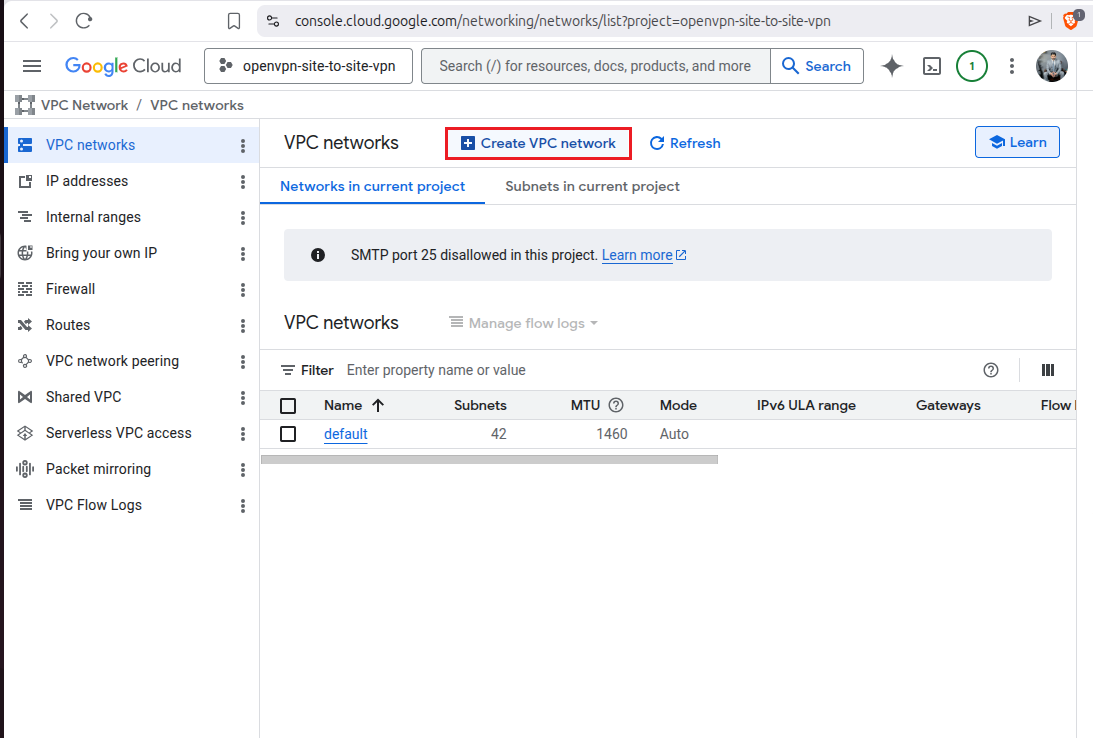Open the user account avatar
Screen dimensions: 1093x738
1052,66
